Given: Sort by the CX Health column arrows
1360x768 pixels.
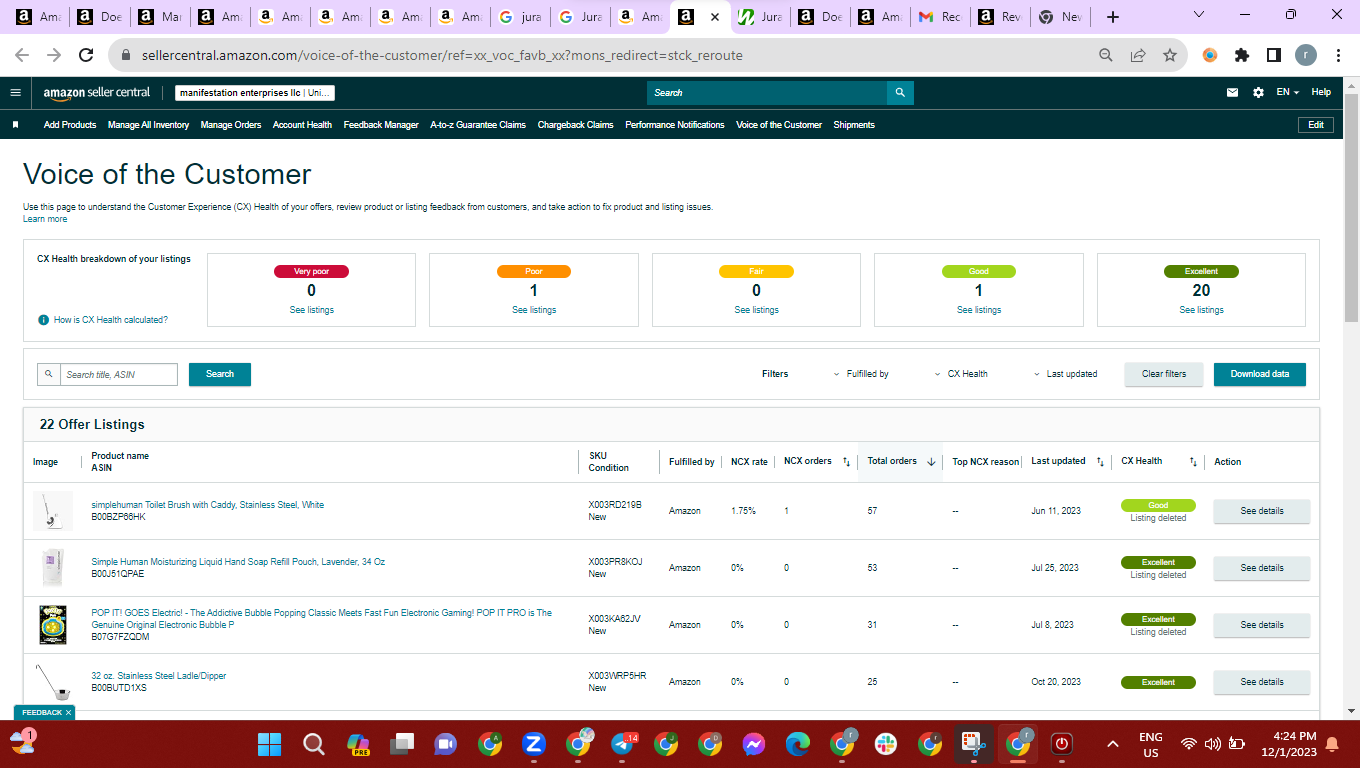Looking at the screenshot, I should pyautogui.click(x=1193, y=462).
